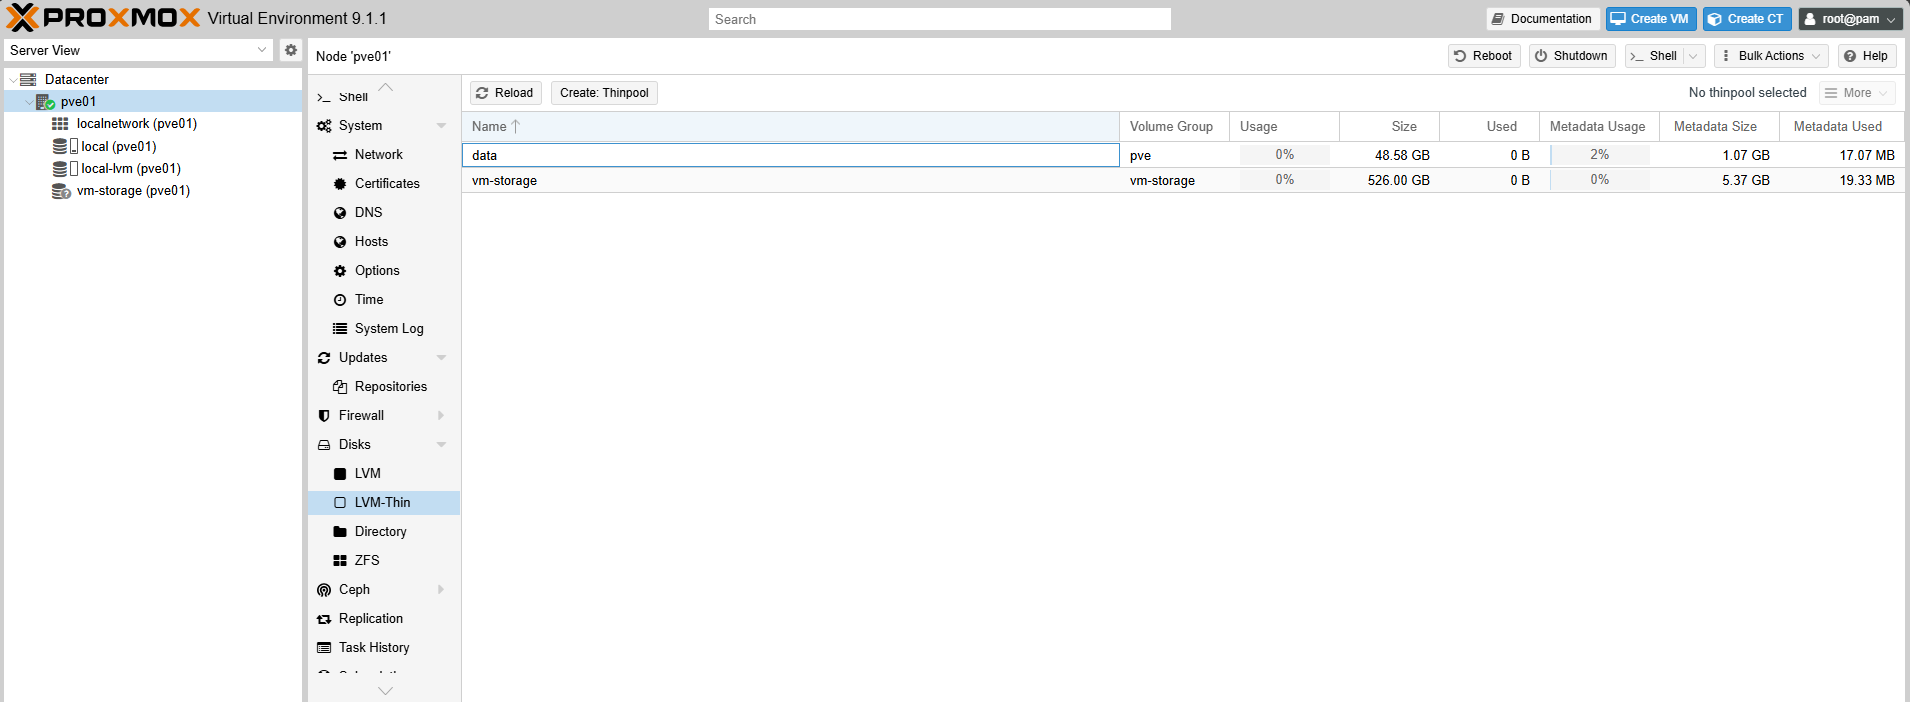Click the data row usage bar

tap(1285, 155)
